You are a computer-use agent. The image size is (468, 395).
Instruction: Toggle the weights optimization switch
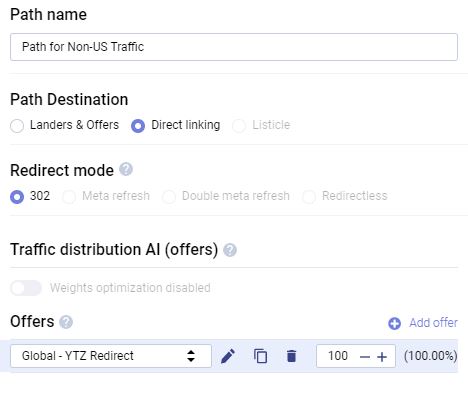point(26,288)
